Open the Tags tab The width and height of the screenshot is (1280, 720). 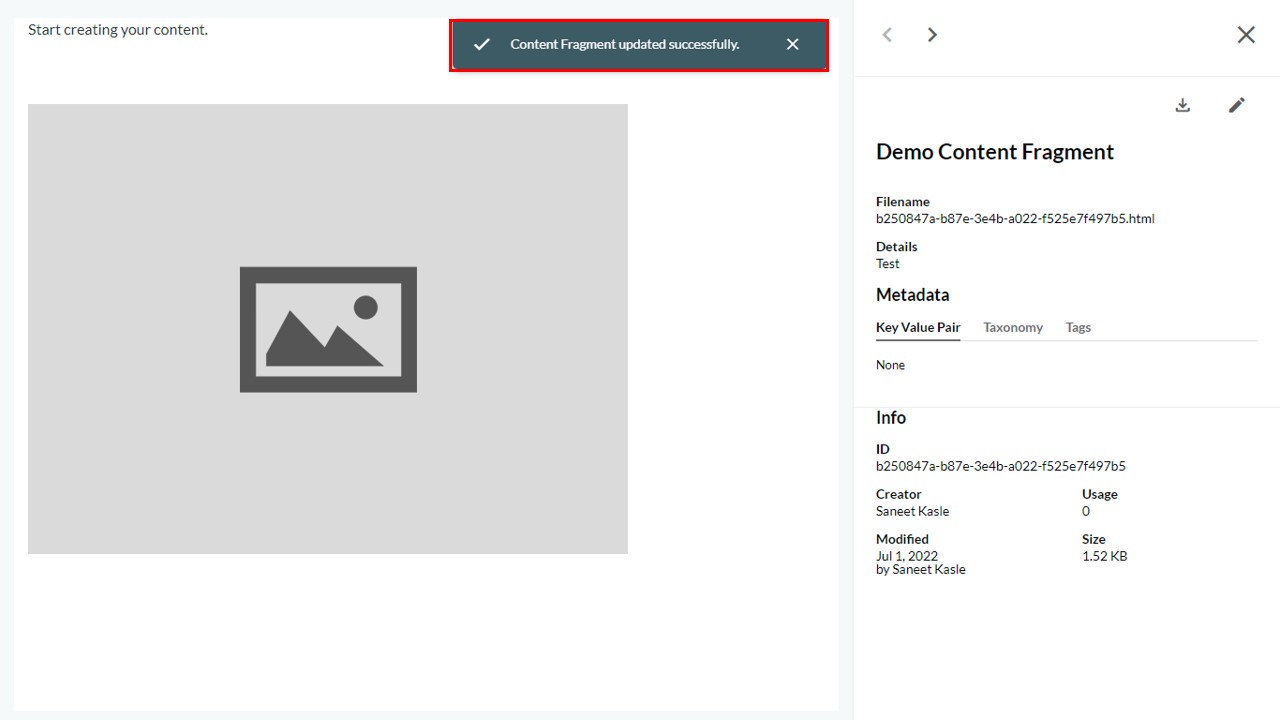(1078, 327)
